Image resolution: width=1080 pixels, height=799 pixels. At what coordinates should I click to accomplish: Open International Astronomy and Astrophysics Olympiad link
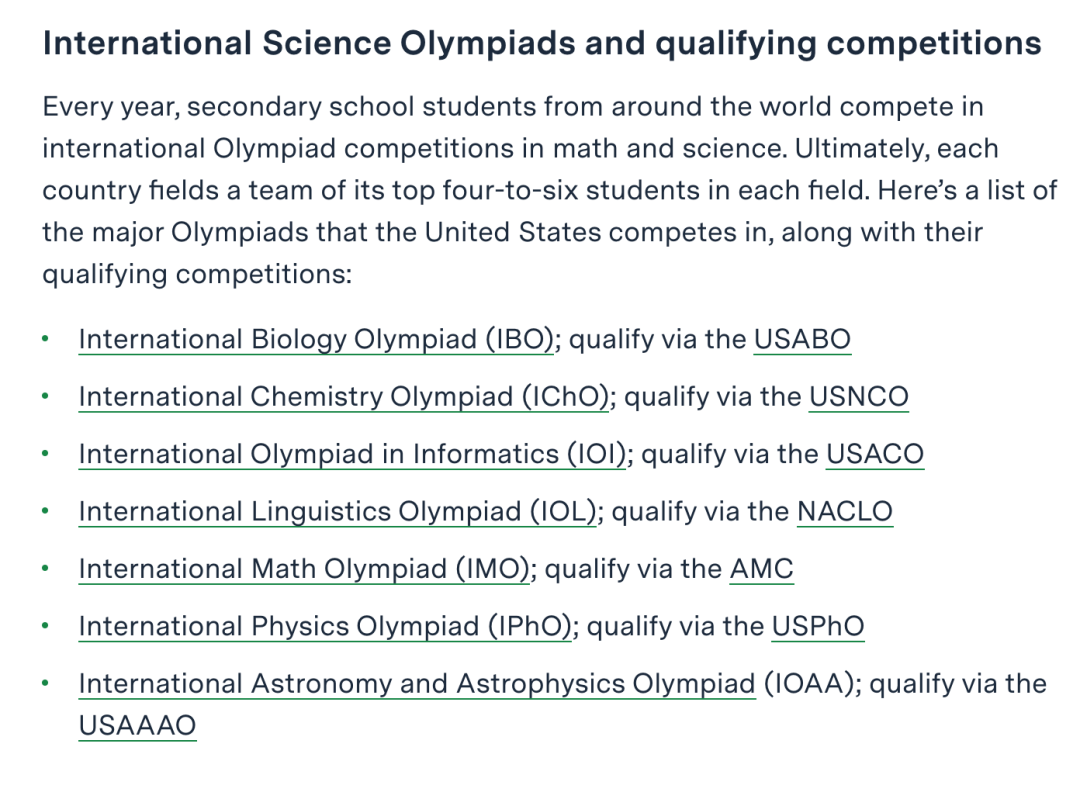tap(417, 683)
